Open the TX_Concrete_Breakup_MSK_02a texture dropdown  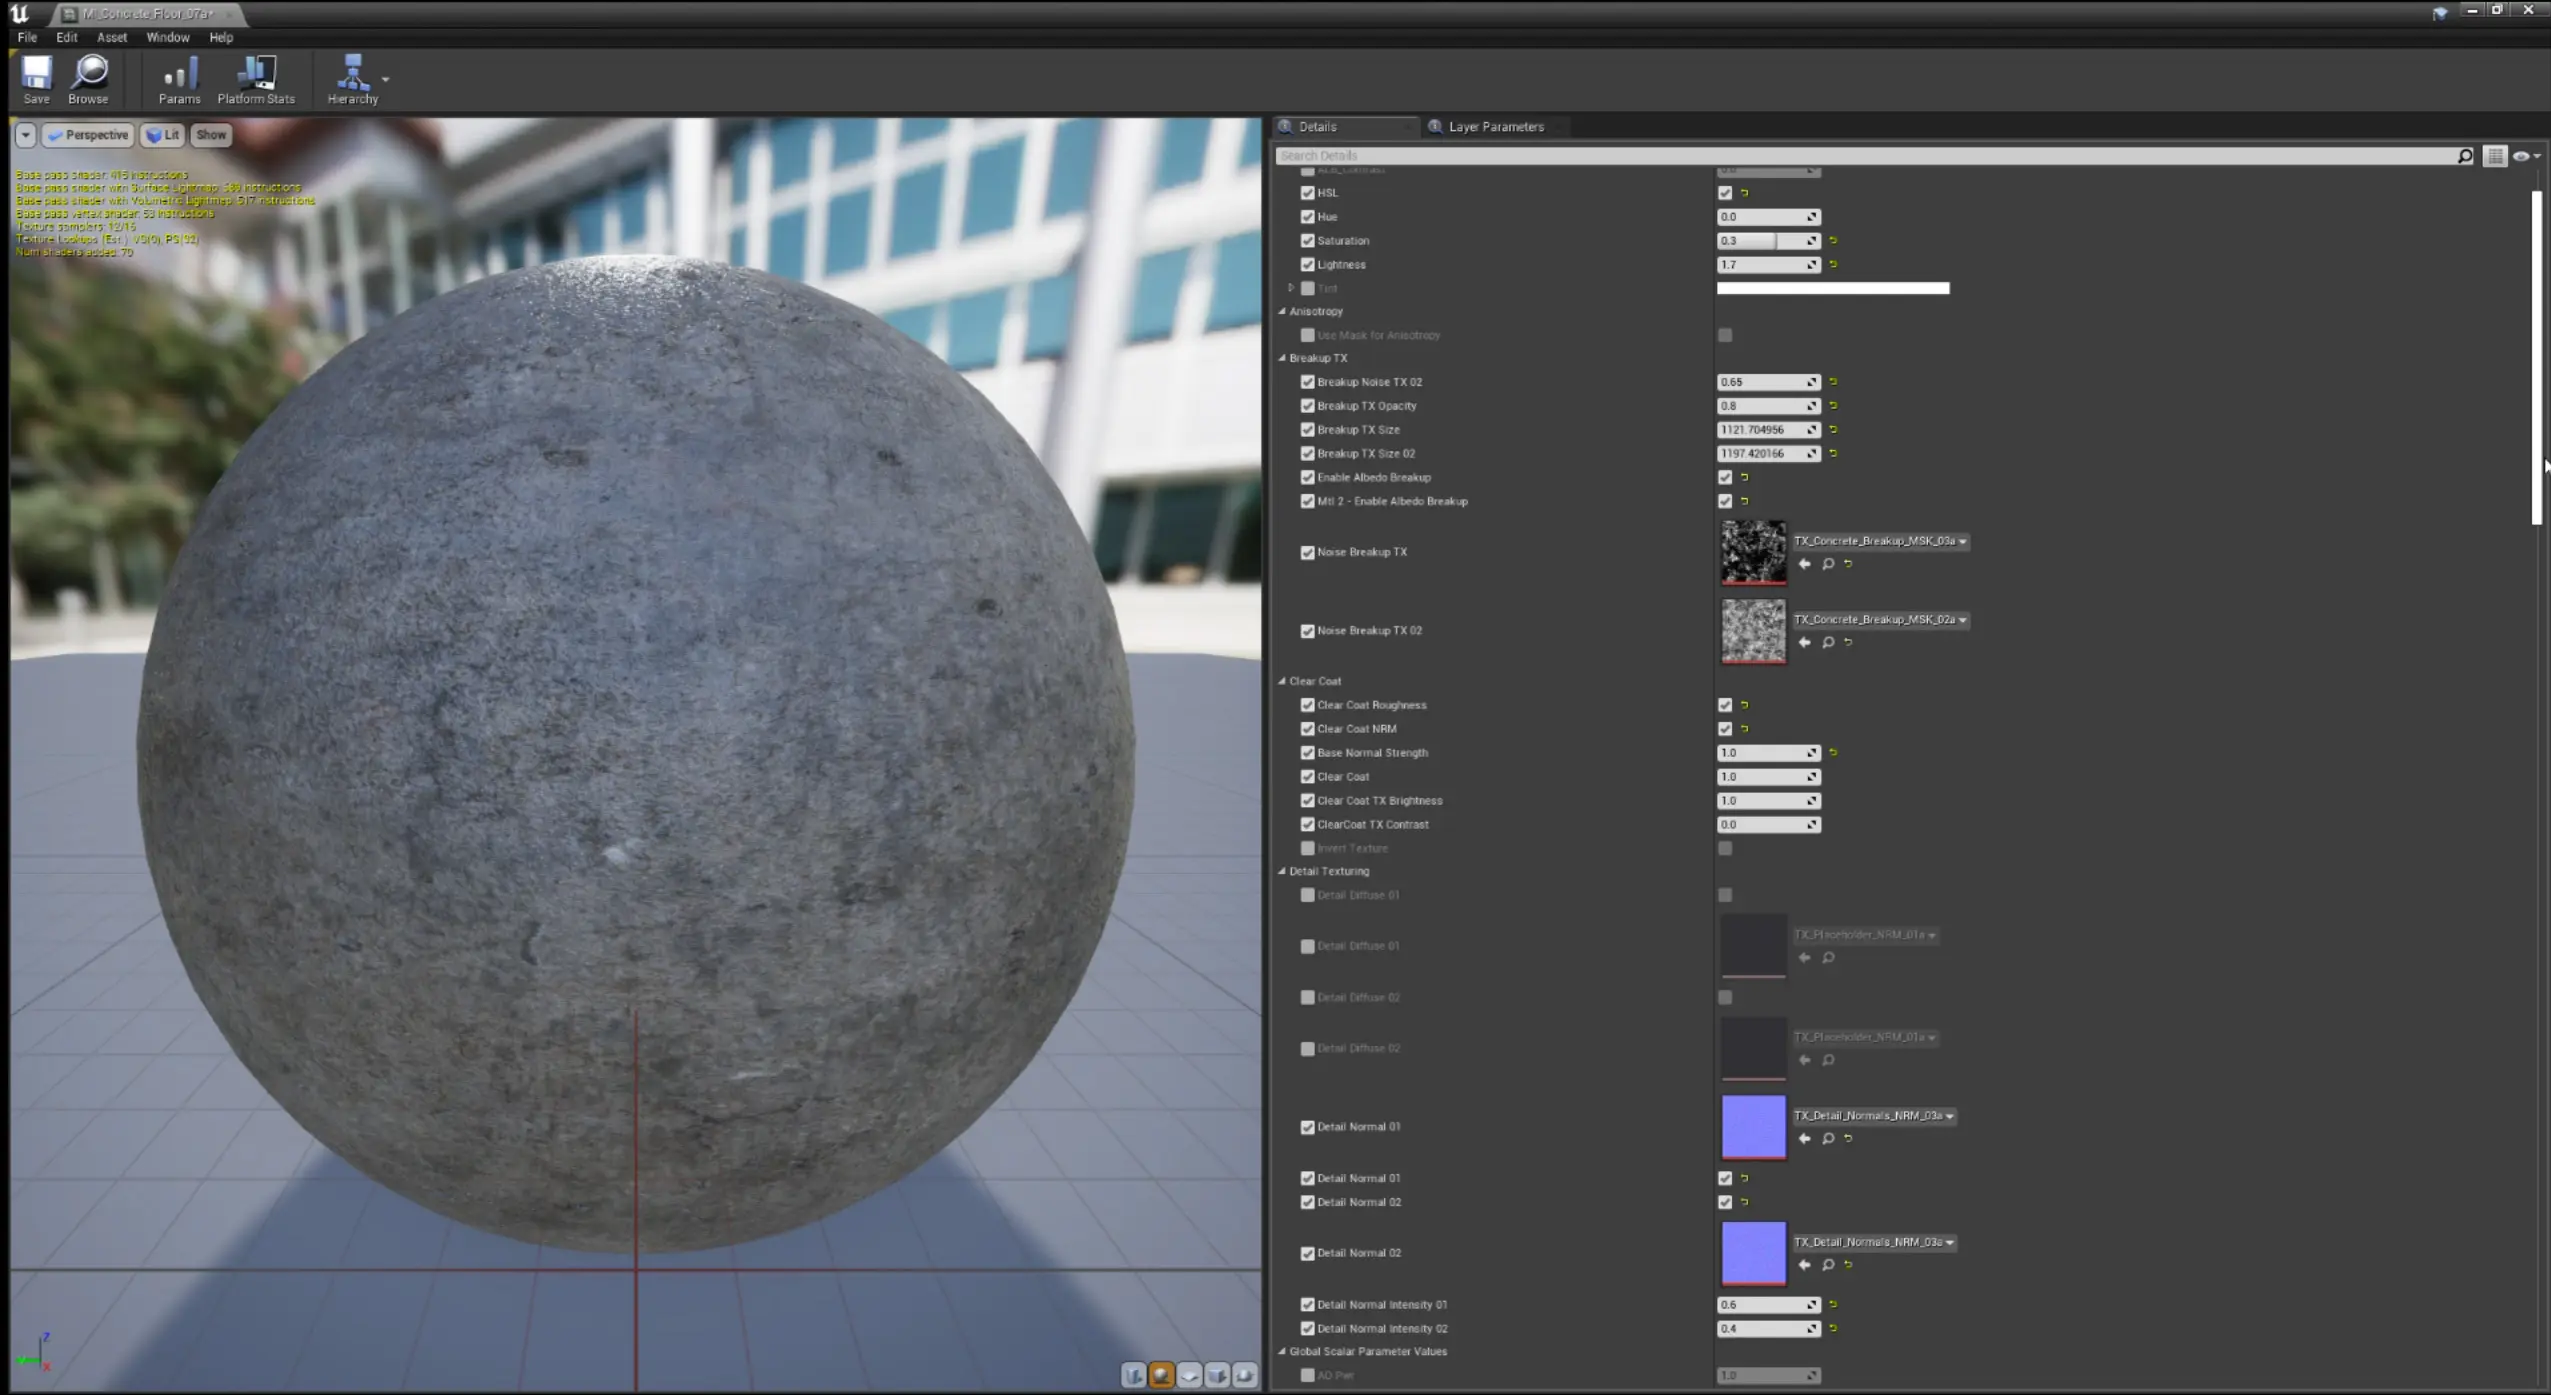[1960, 619]
